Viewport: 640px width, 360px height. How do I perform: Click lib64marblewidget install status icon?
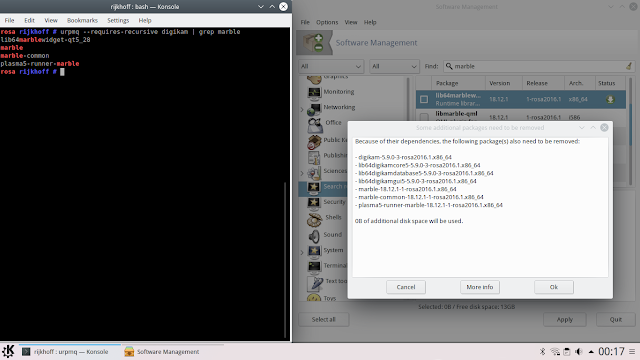pos(610,99)
